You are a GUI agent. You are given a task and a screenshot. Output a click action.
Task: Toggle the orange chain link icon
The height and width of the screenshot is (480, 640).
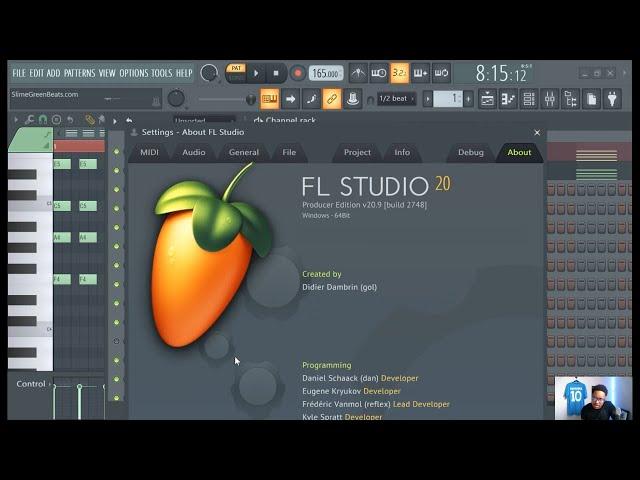[332, 99]
